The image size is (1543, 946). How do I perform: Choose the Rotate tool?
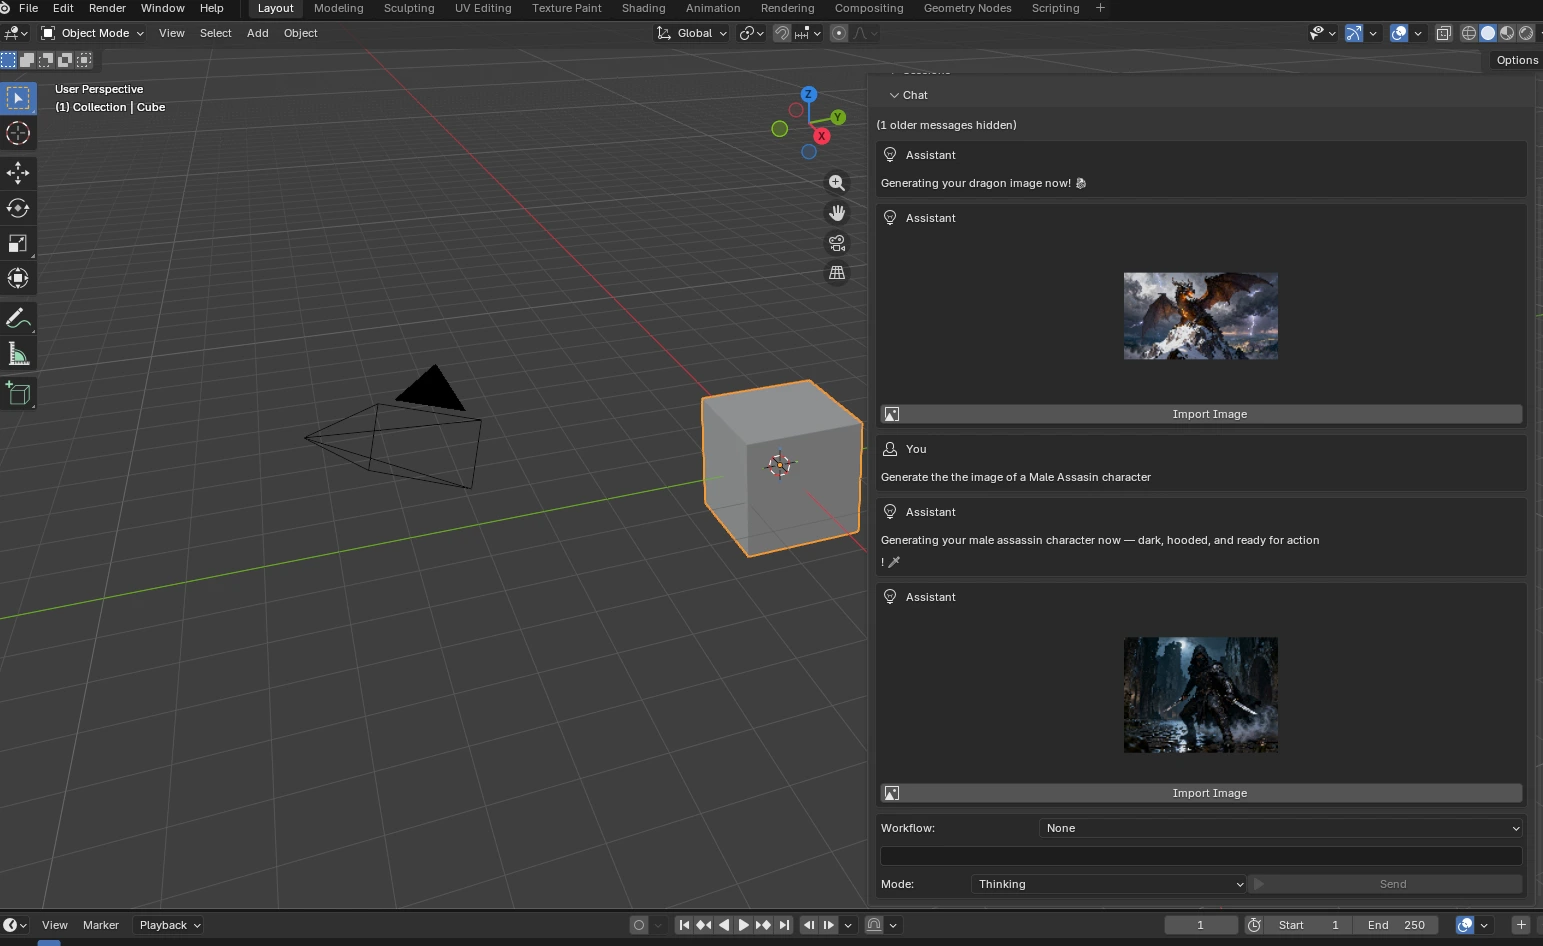click(x=18, y=208)
